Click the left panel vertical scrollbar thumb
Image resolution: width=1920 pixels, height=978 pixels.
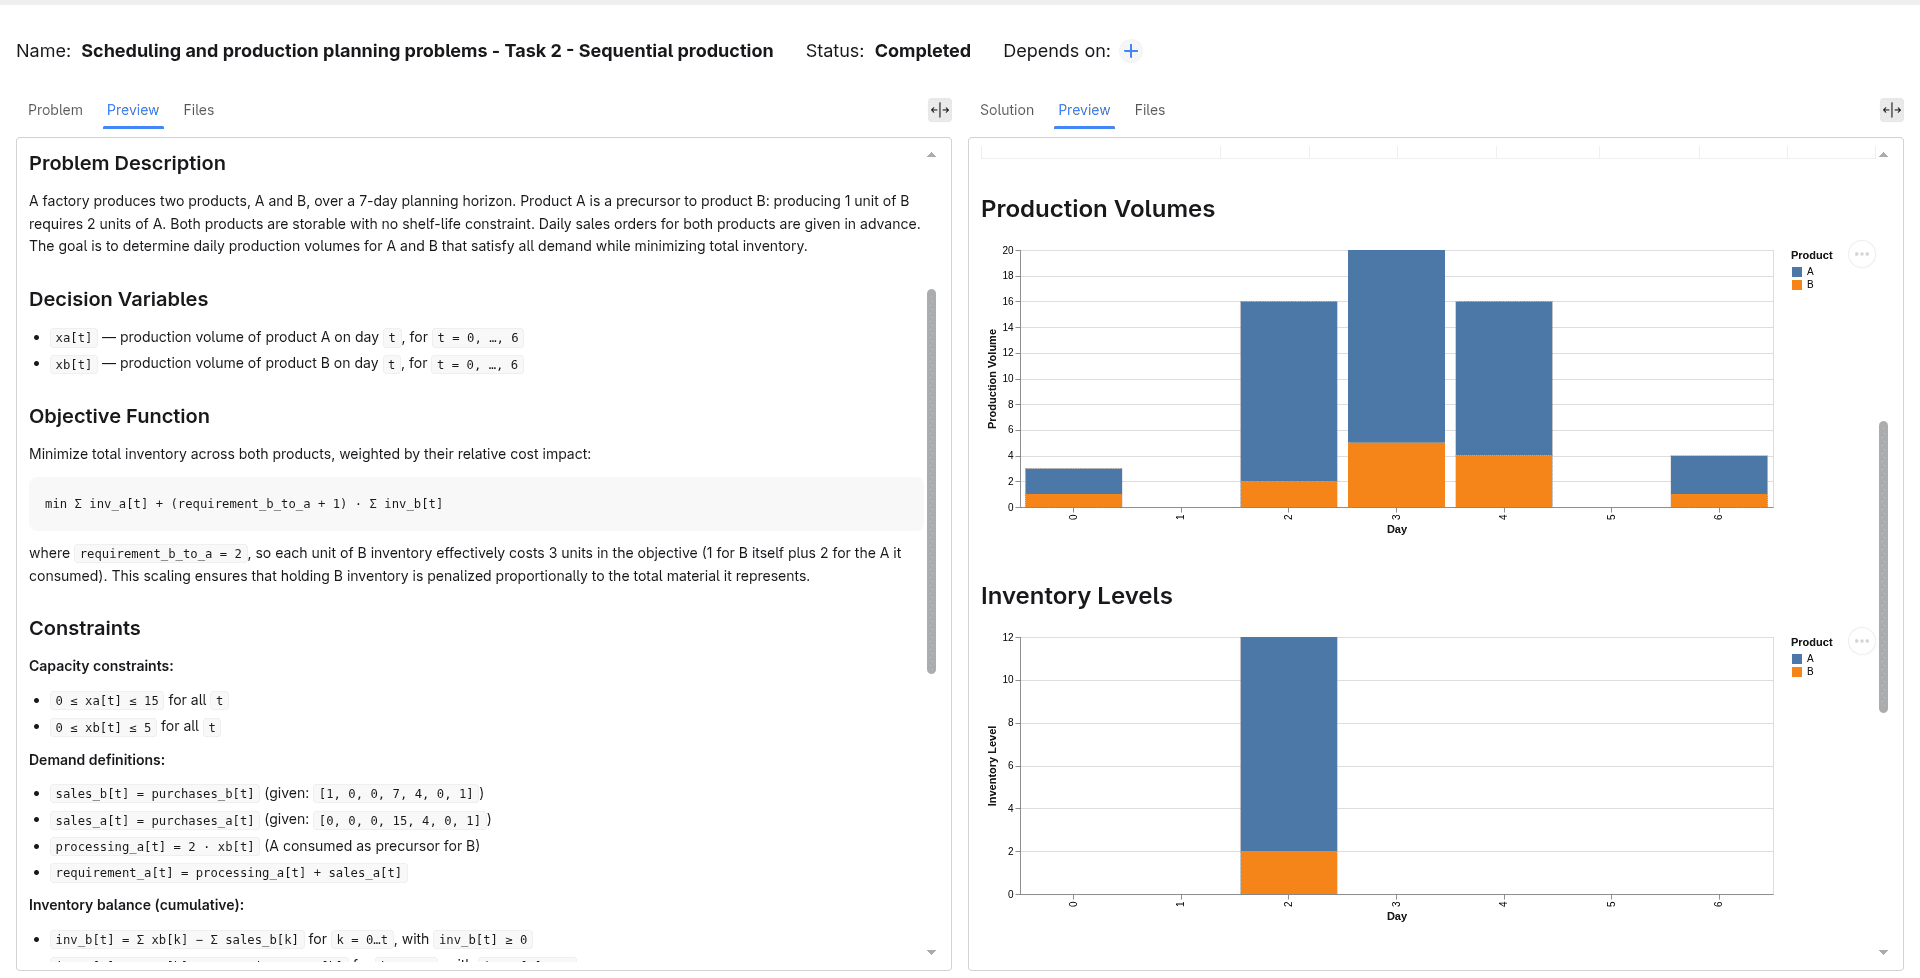[x=931, y=481]
